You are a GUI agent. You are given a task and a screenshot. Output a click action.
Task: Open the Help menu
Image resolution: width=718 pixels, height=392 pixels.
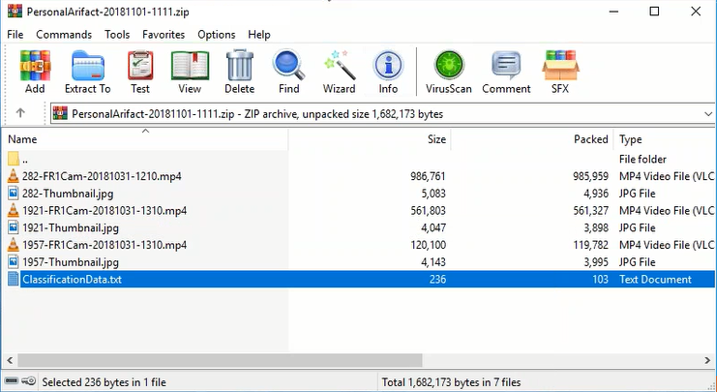(x=259, y=35)
